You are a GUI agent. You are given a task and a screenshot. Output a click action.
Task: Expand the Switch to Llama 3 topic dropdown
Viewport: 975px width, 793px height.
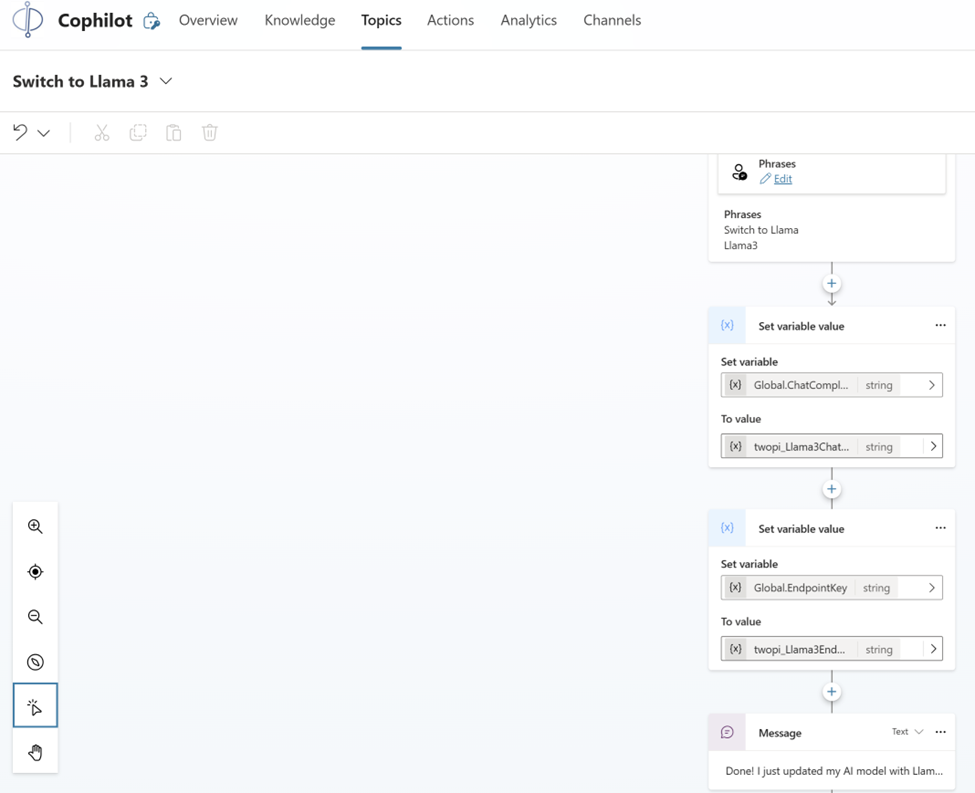tap(166, 81)
